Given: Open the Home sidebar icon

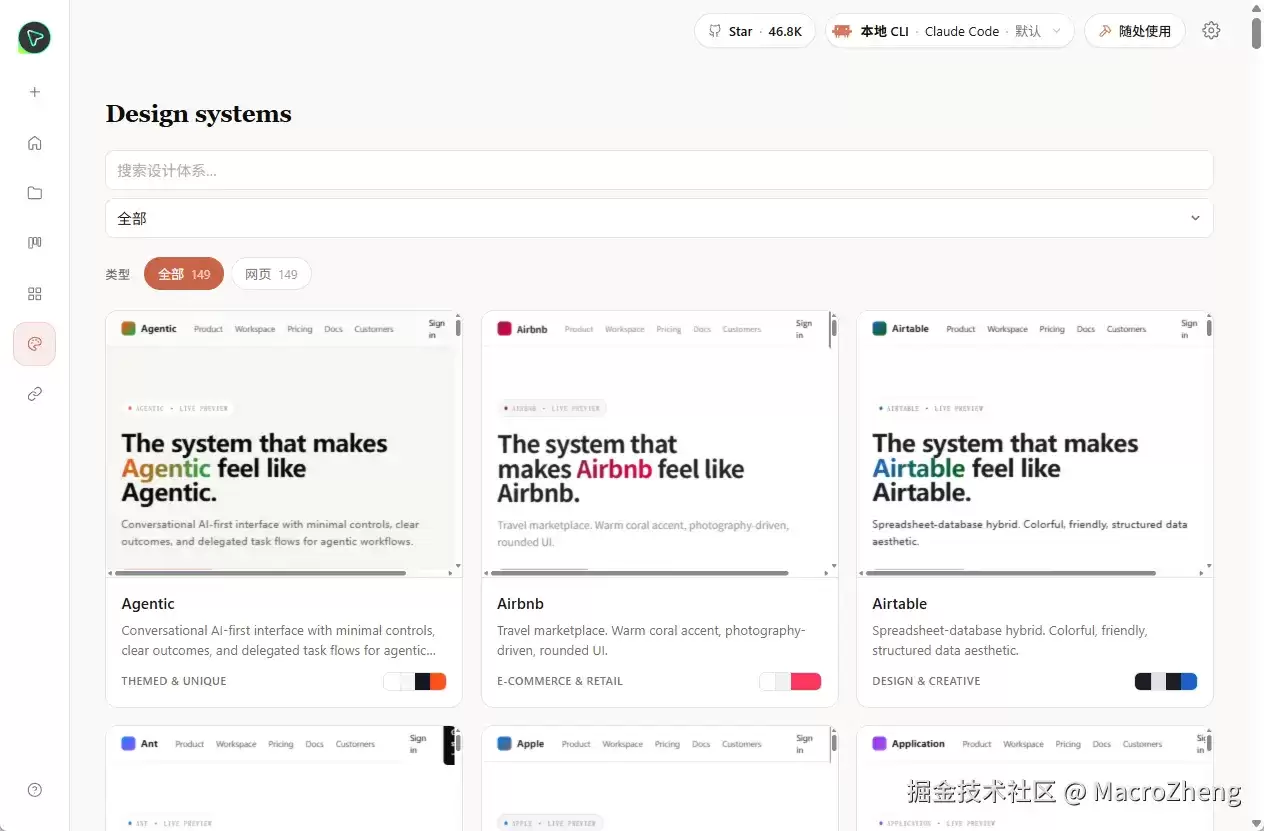Looking at the screenshot, I should click(x=35, y=143).
